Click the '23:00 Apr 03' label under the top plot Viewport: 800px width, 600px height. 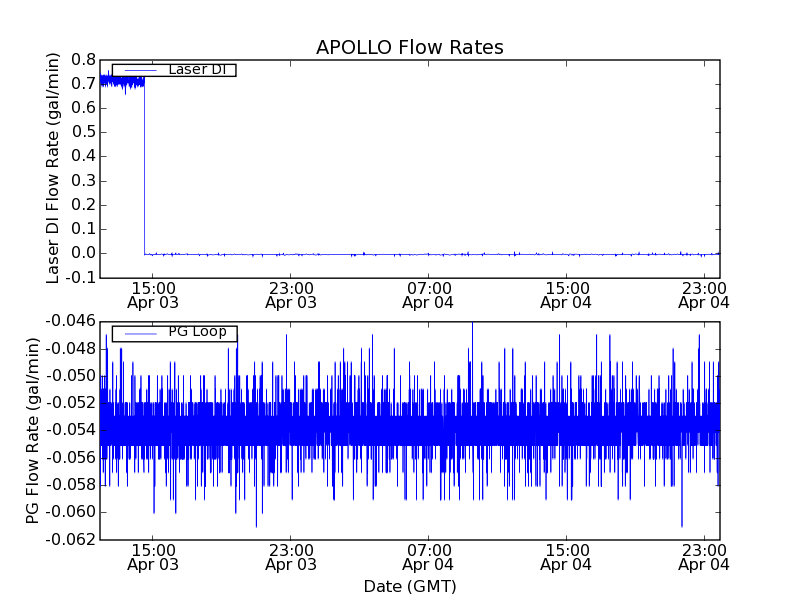pos(291,295)
